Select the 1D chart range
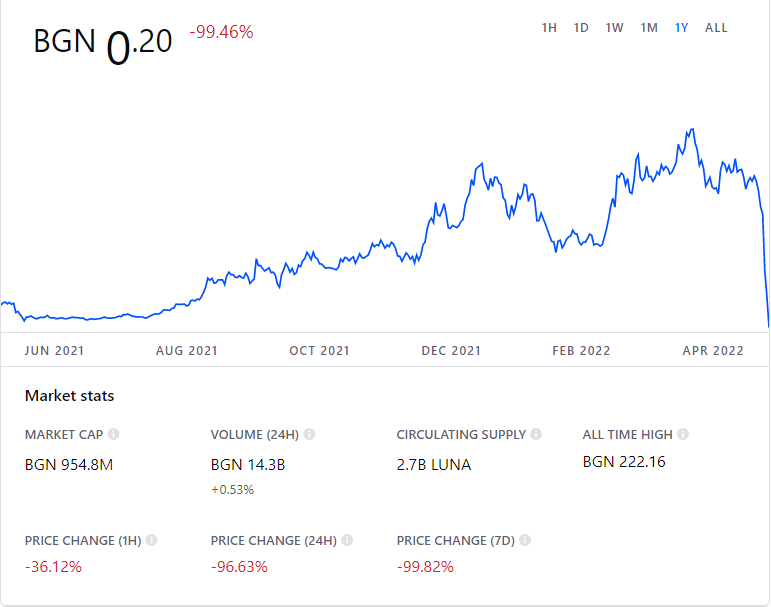 point(581,28)
